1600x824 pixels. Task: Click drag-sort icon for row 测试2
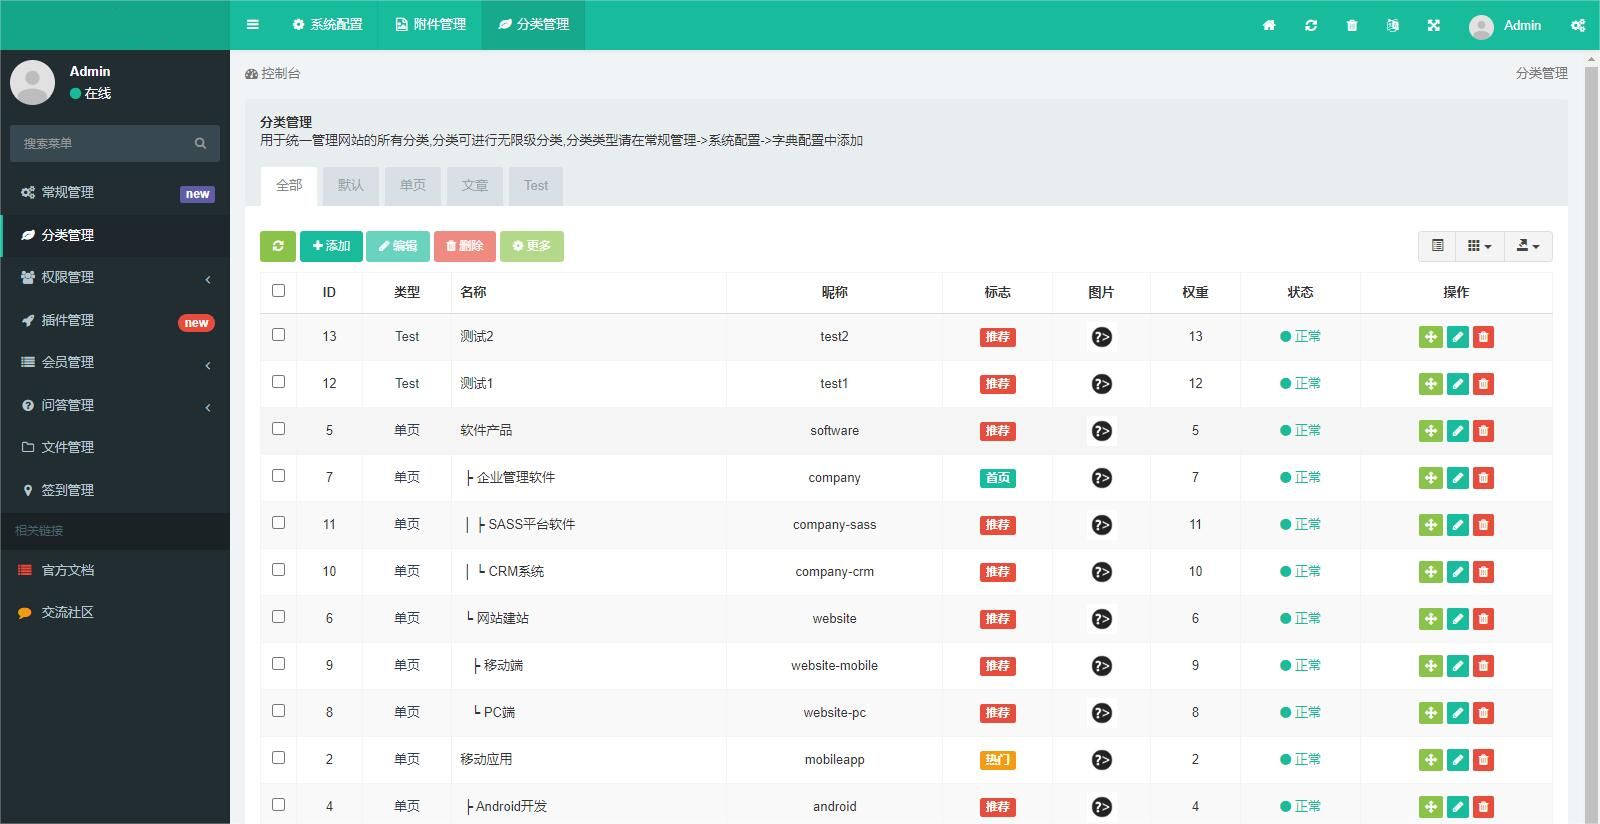pyautogui.click(x=1431, y=337)
